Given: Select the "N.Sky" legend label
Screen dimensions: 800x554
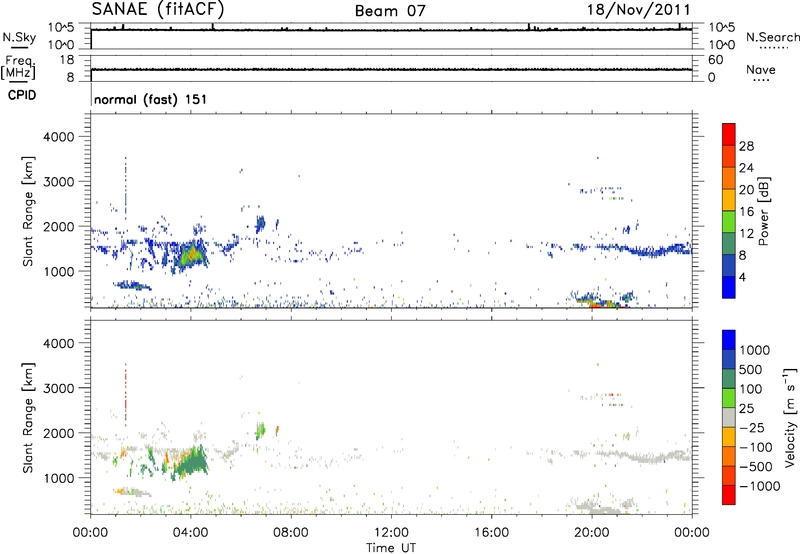Looking at the screenshot, I should tap(19, 37).
